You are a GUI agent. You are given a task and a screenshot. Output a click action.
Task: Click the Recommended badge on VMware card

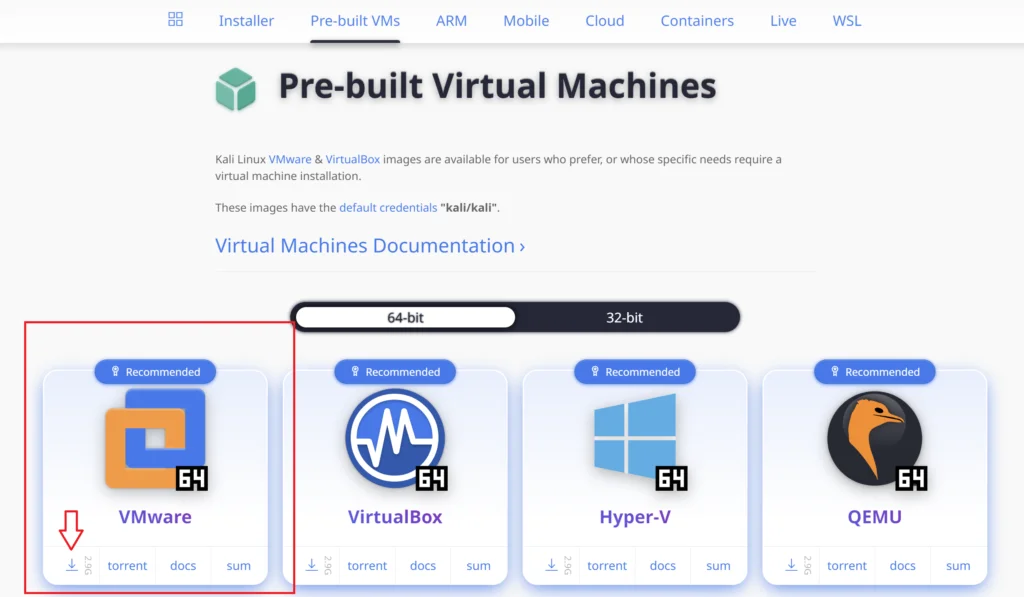[155, 372]
